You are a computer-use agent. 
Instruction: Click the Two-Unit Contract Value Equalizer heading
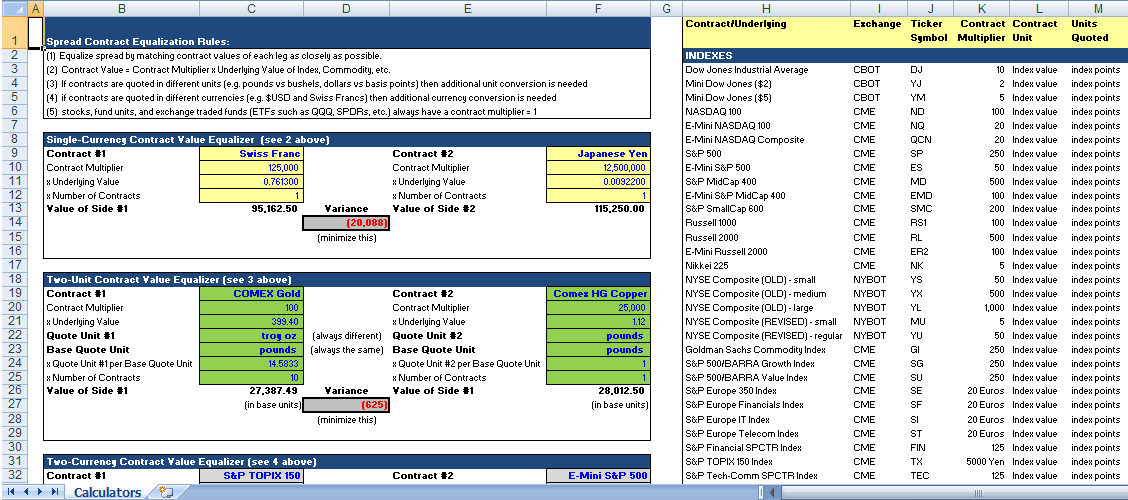[168, 279]
